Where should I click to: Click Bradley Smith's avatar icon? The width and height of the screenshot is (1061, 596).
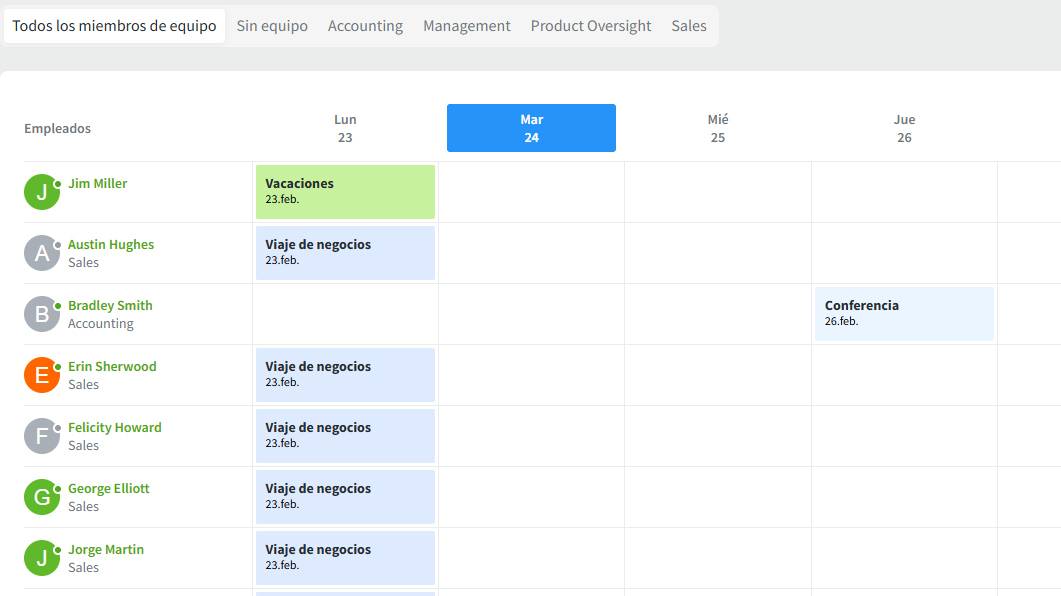tap(42, 314)
